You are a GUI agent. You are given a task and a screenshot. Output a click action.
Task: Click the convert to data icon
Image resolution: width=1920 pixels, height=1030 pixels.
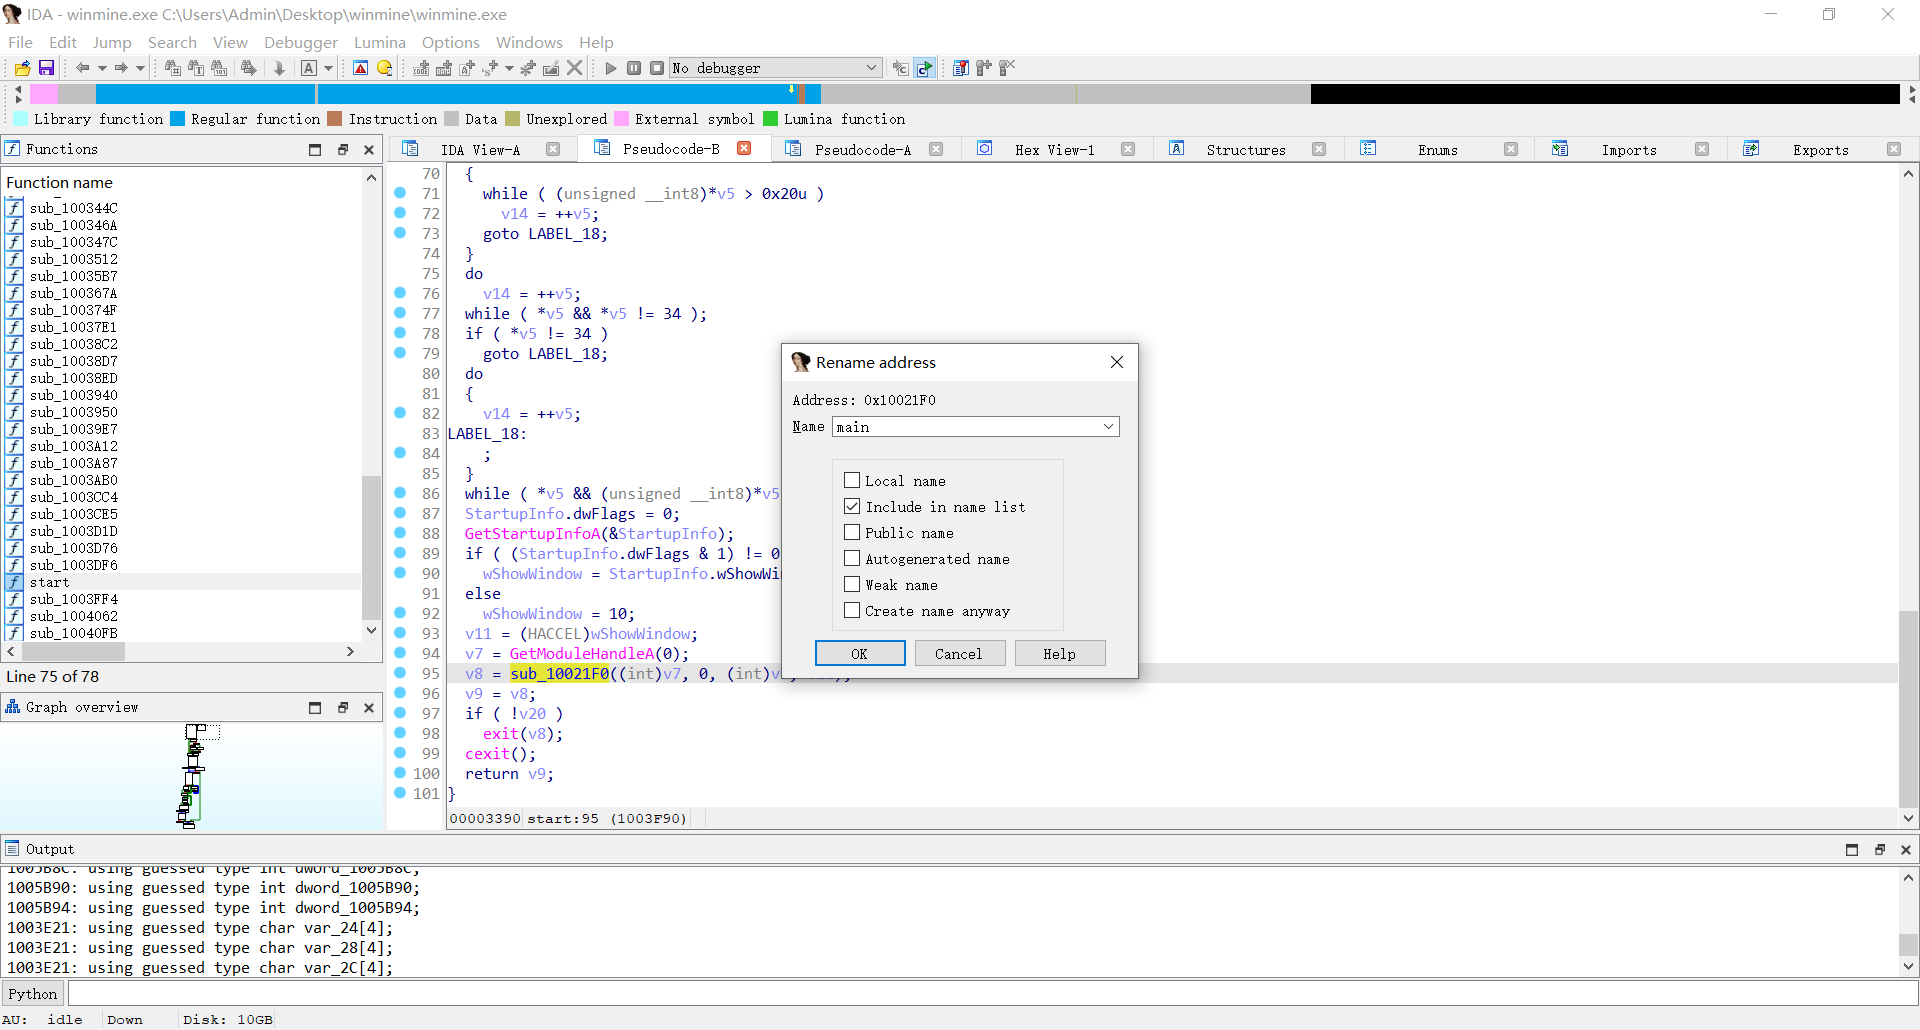tap(444, 68)
